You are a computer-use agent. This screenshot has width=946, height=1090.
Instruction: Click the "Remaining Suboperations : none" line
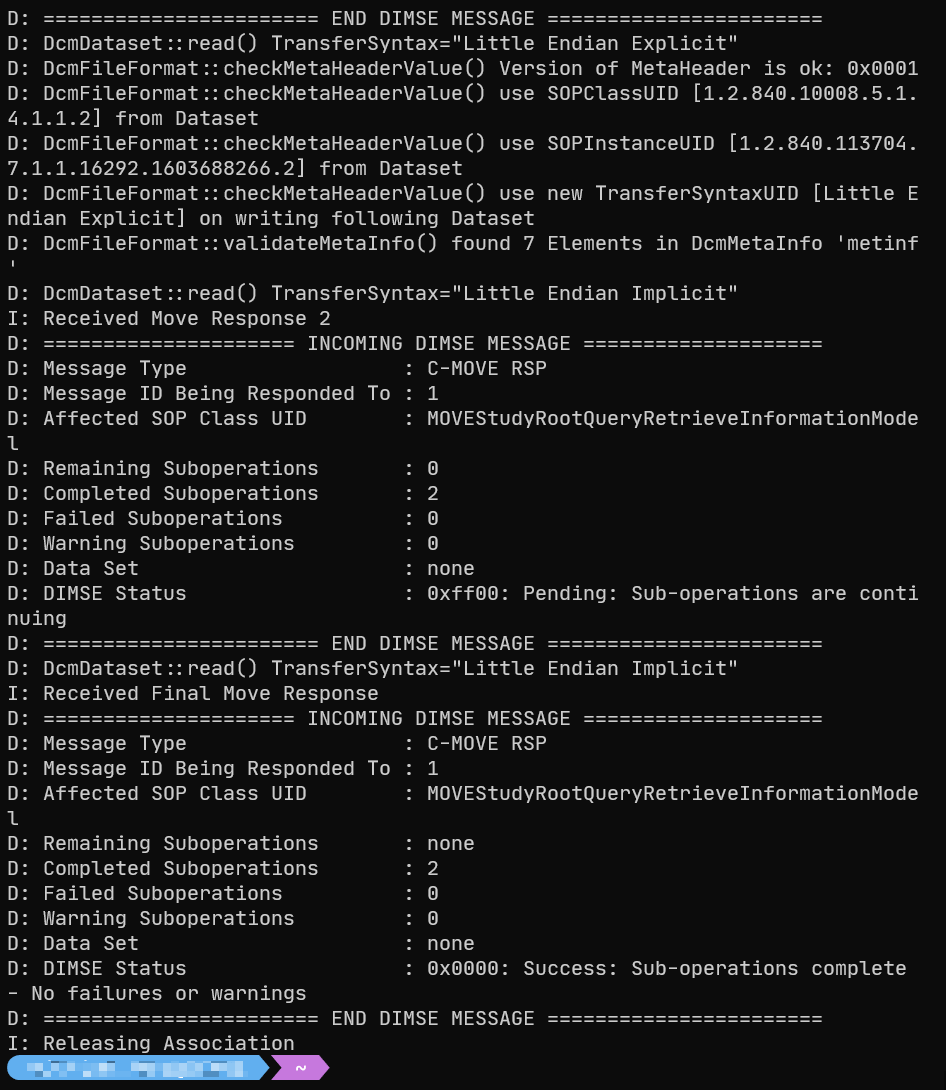pyautogui.click(x=240, y=843)
